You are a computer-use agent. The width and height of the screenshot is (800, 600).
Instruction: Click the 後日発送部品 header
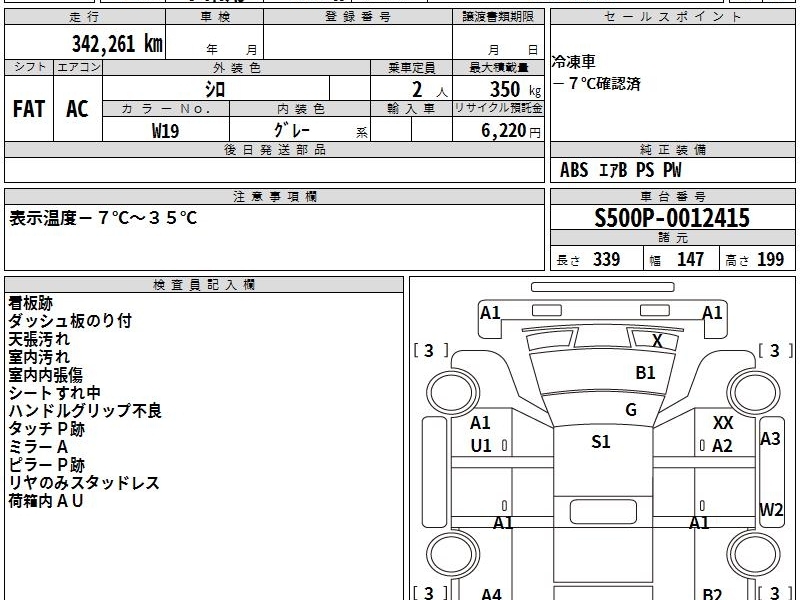274,150
